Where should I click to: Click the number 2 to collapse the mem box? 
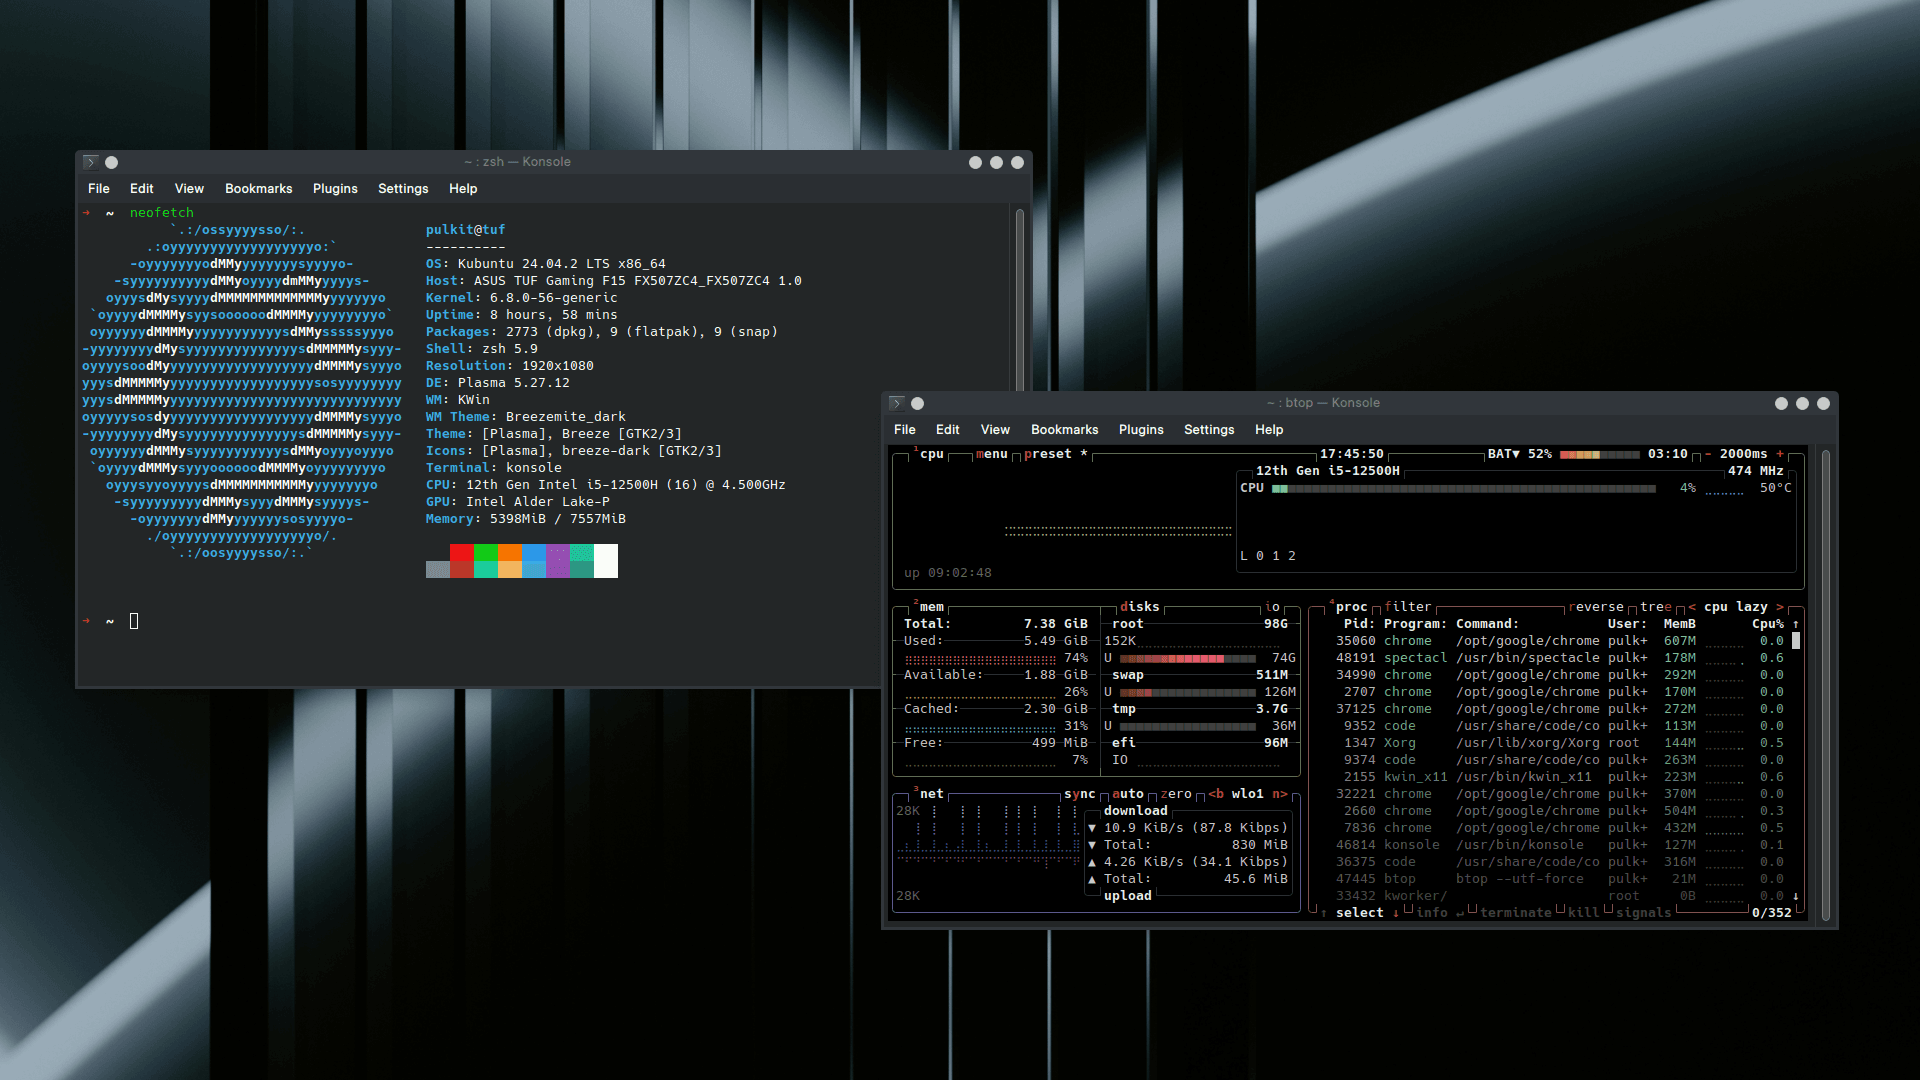coord(915,604)
